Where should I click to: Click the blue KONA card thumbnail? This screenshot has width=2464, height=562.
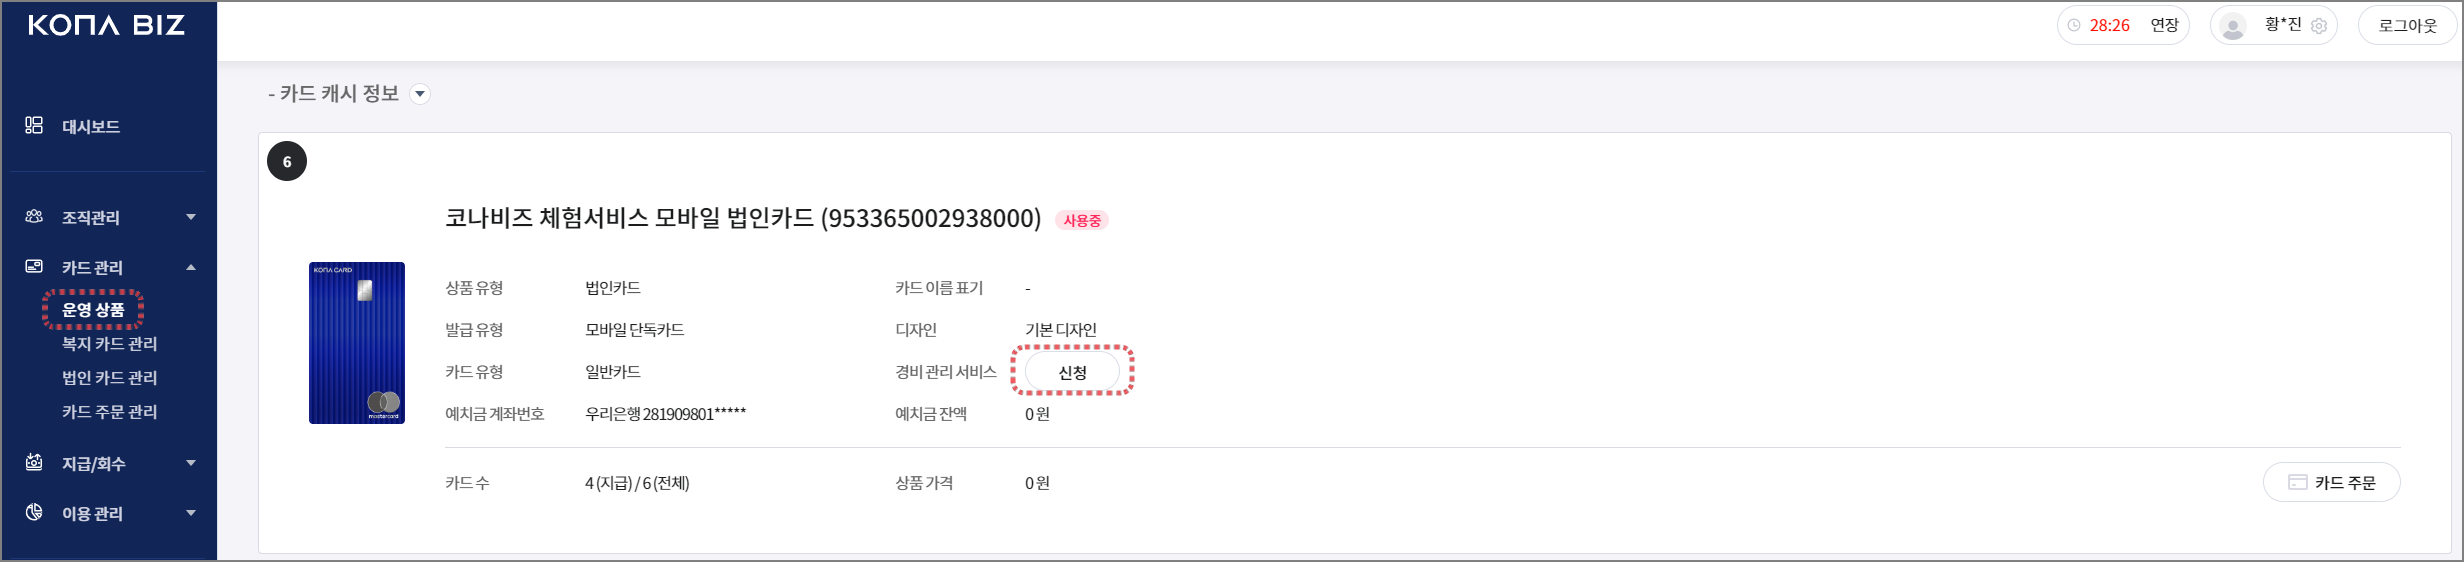(x=357, y=343)
